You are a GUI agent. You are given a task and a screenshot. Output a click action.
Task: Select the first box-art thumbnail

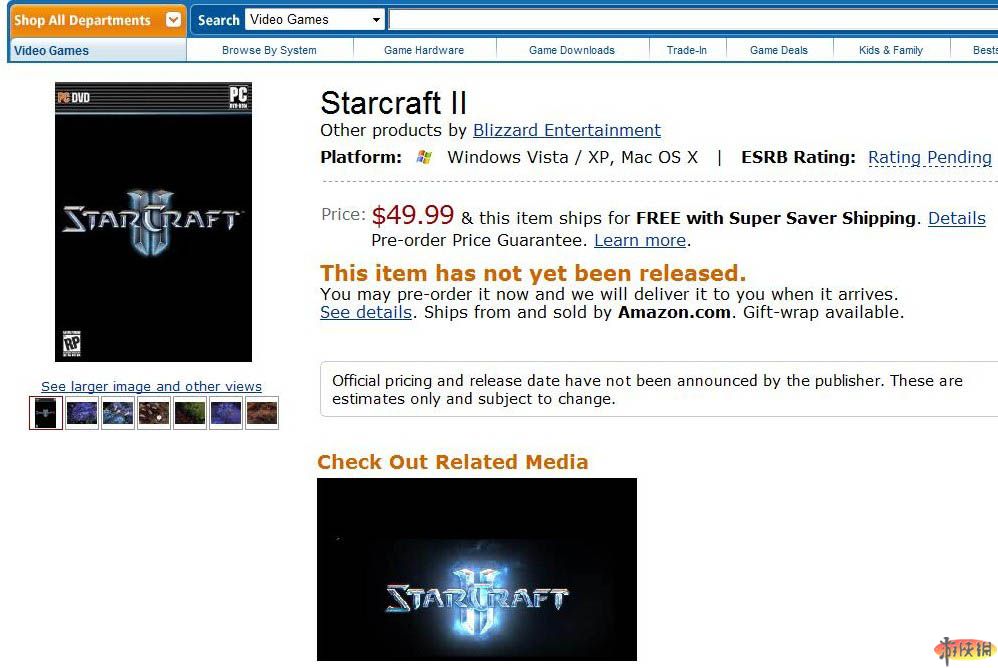pyautogui.click(x=46, y=413)
